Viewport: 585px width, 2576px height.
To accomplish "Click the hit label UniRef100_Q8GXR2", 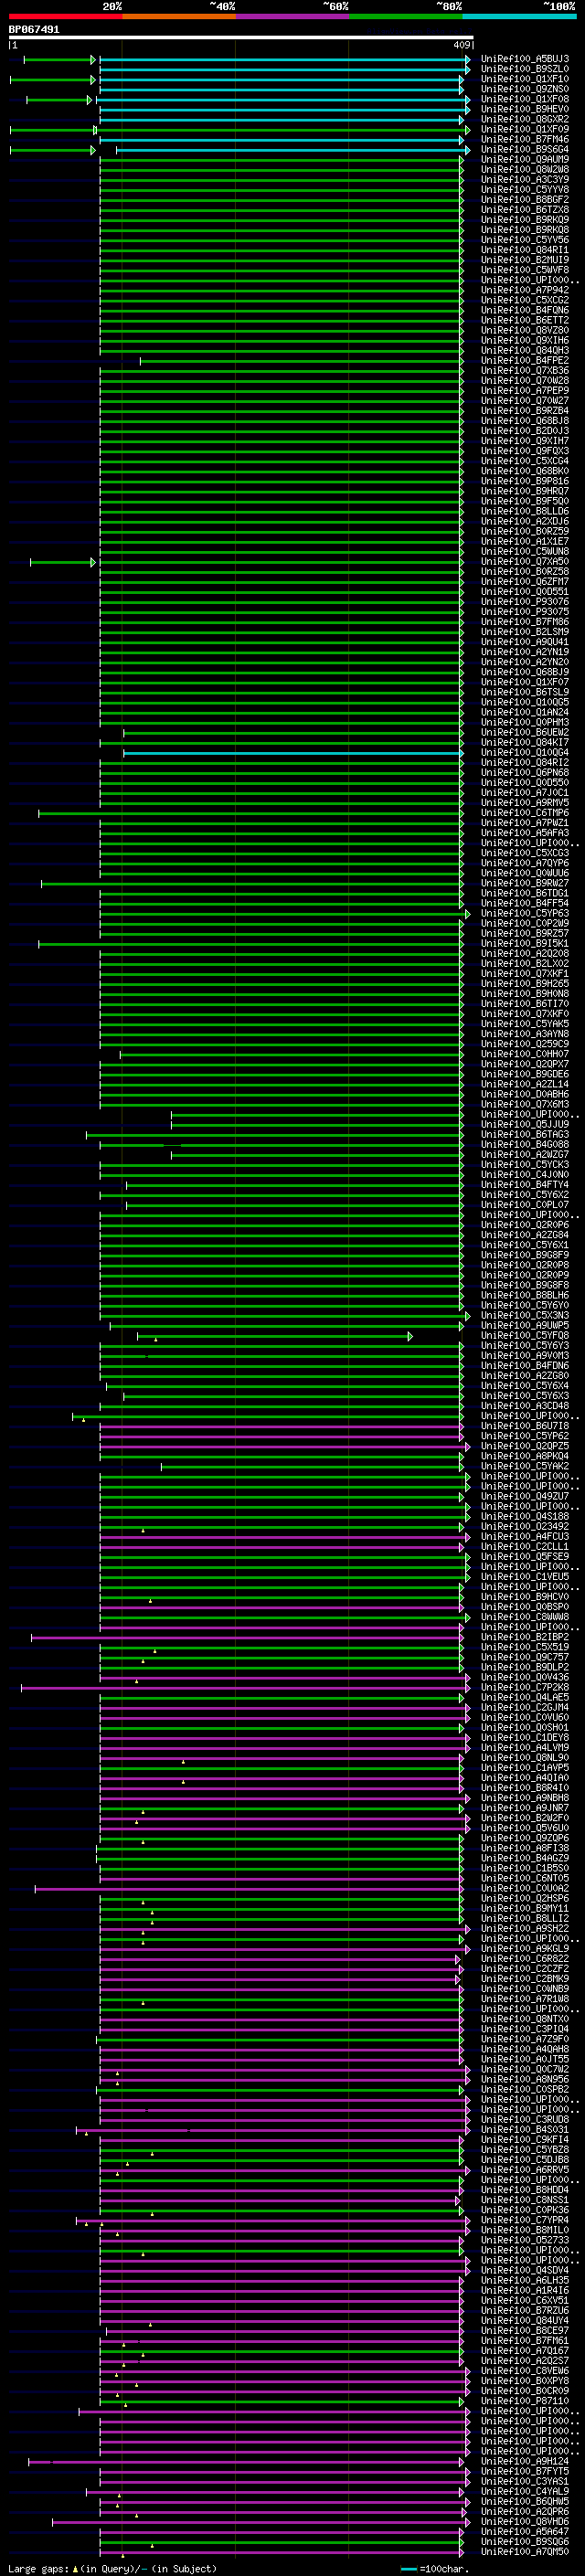I will click(525, 119).
